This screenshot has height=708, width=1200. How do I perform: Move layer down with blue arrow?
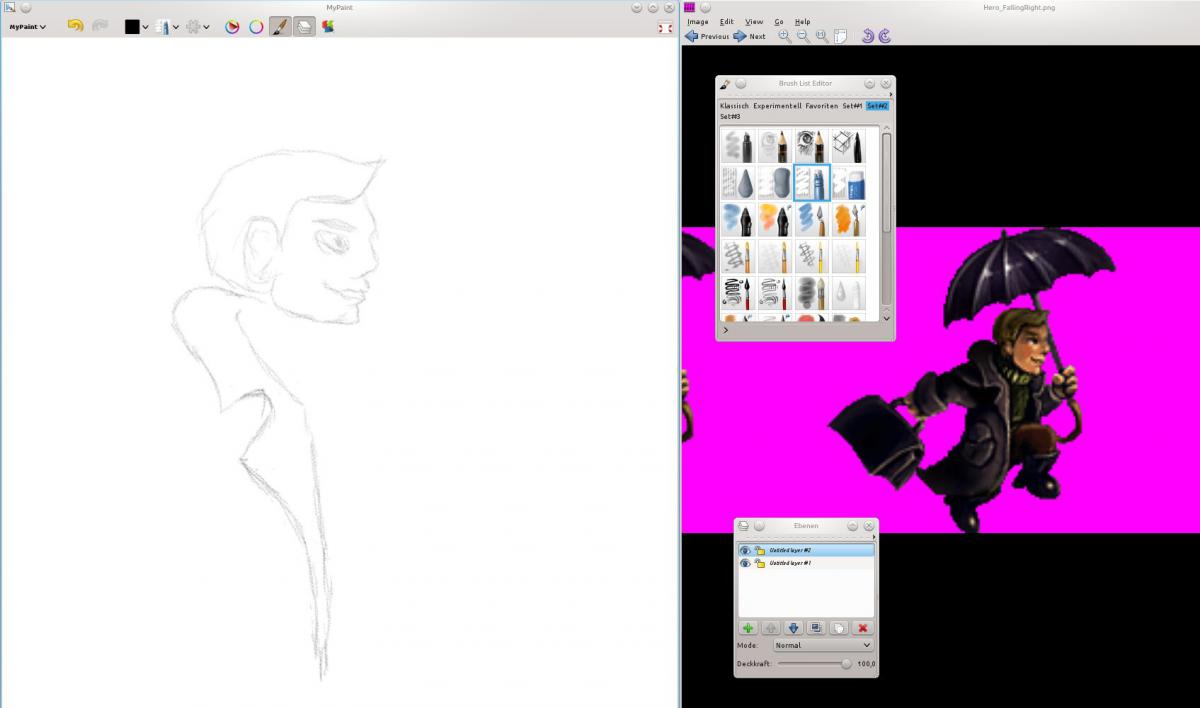(793, 628)
